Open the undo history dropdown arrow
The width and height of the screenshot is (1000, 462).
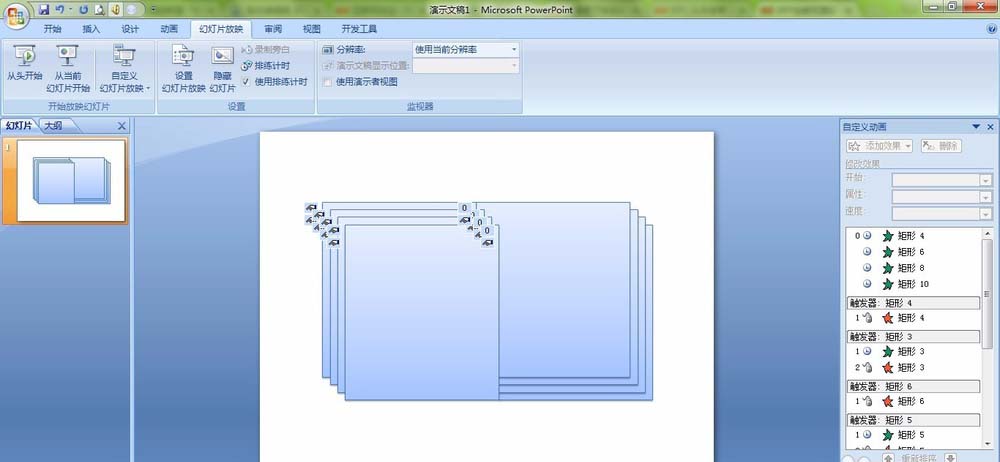[x=70, y=10]
